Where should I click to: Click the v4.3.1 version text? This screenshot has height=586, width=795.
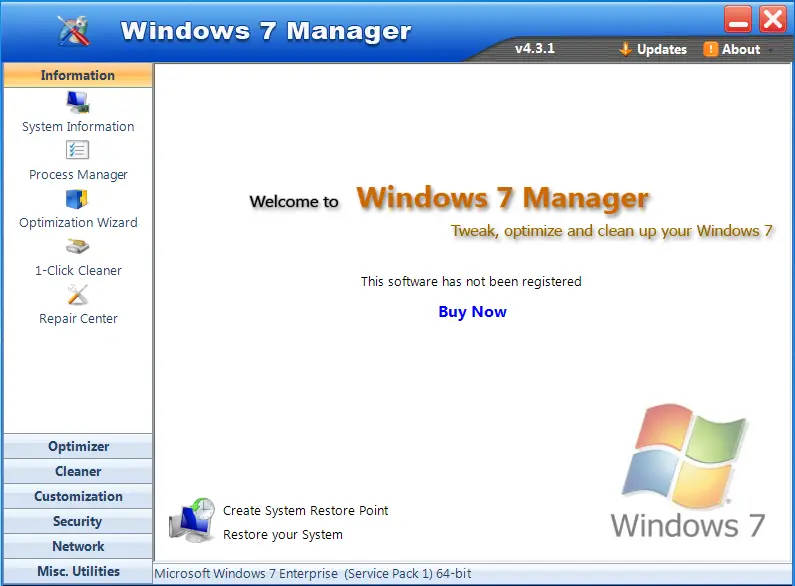point(535,49)
